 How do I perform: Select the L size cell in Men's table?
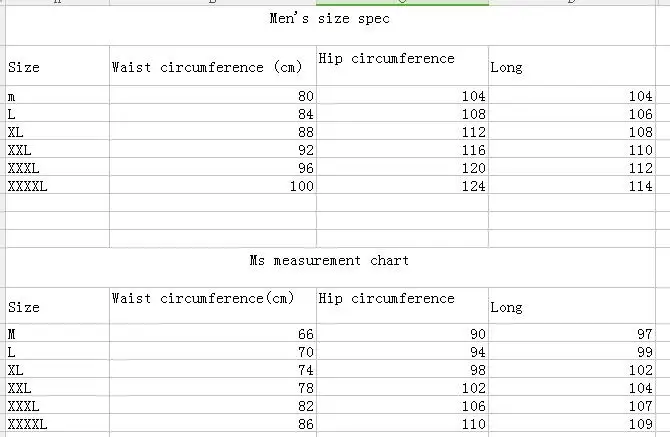pyautogui.click(x=57, y=113)
